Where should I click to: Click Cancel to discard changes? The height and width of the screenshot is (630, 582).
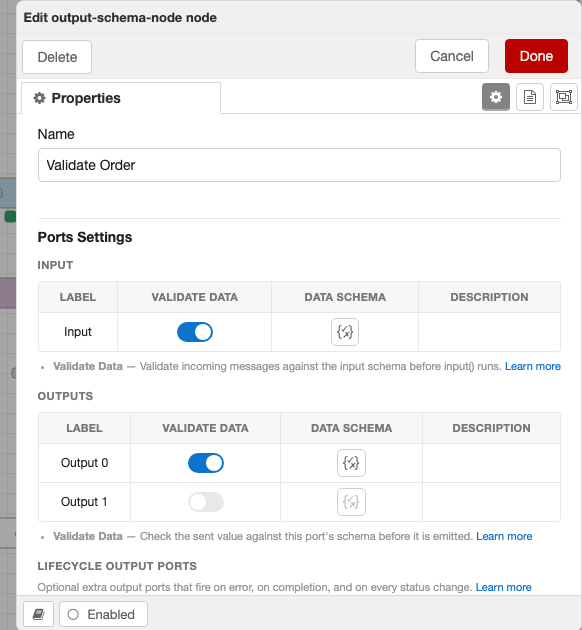(x=452, y=56)
